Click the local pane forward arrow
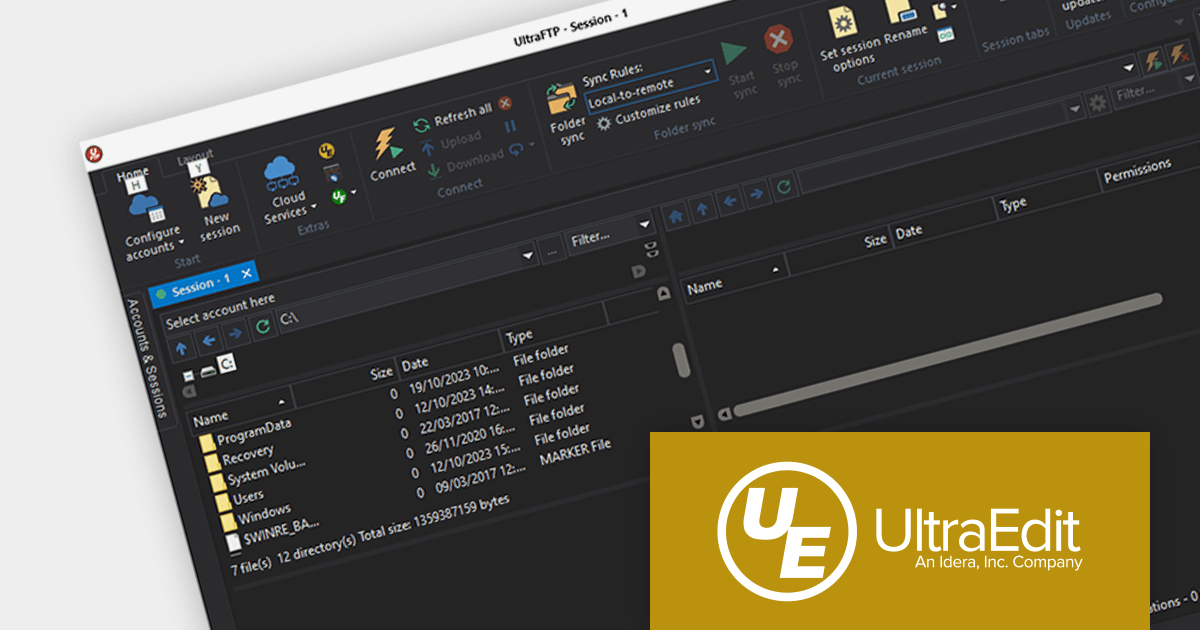 [x=235, y=334]
